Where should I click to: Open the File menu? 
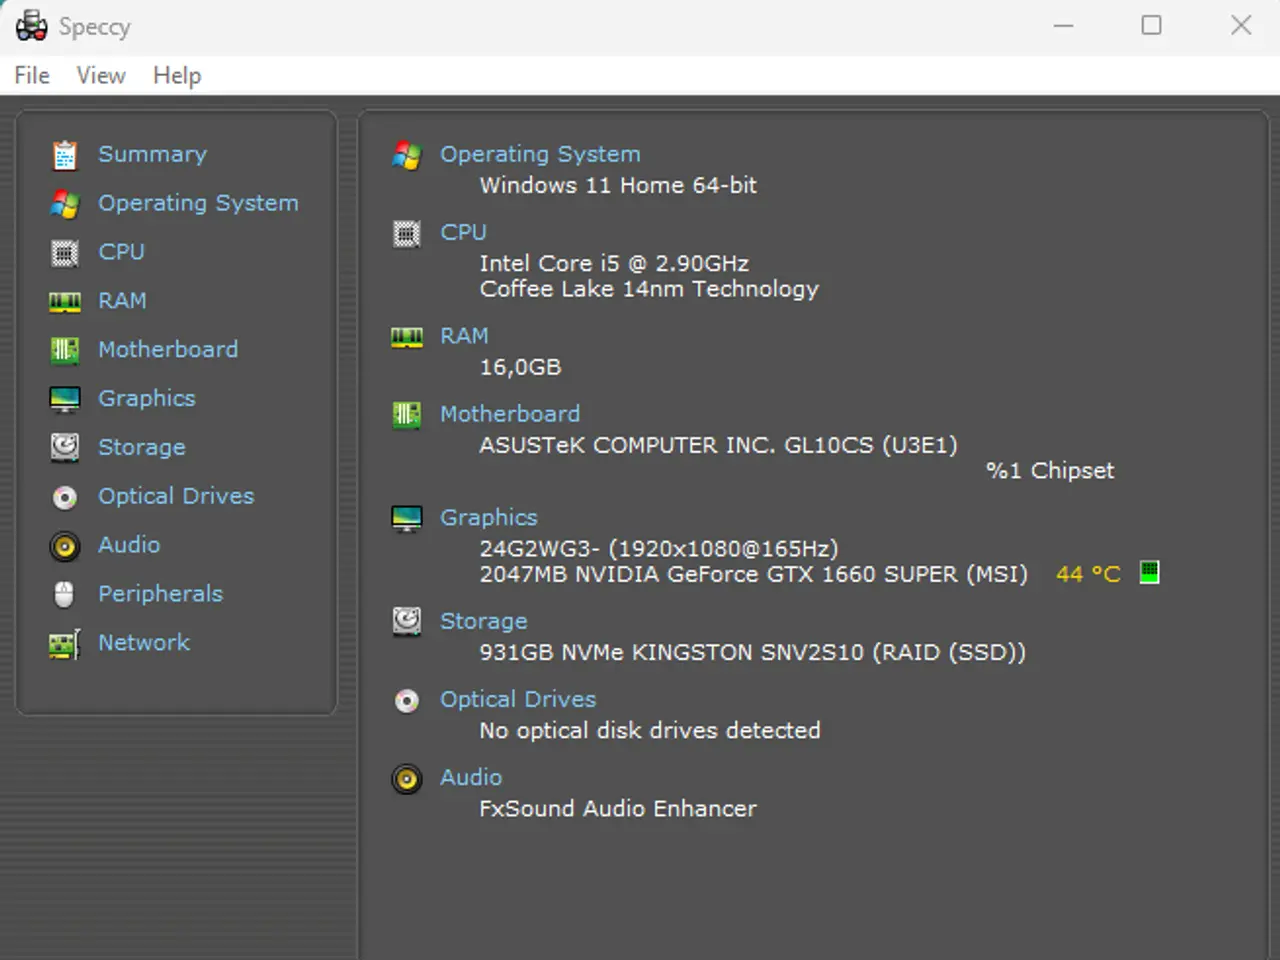click(32, 76)
